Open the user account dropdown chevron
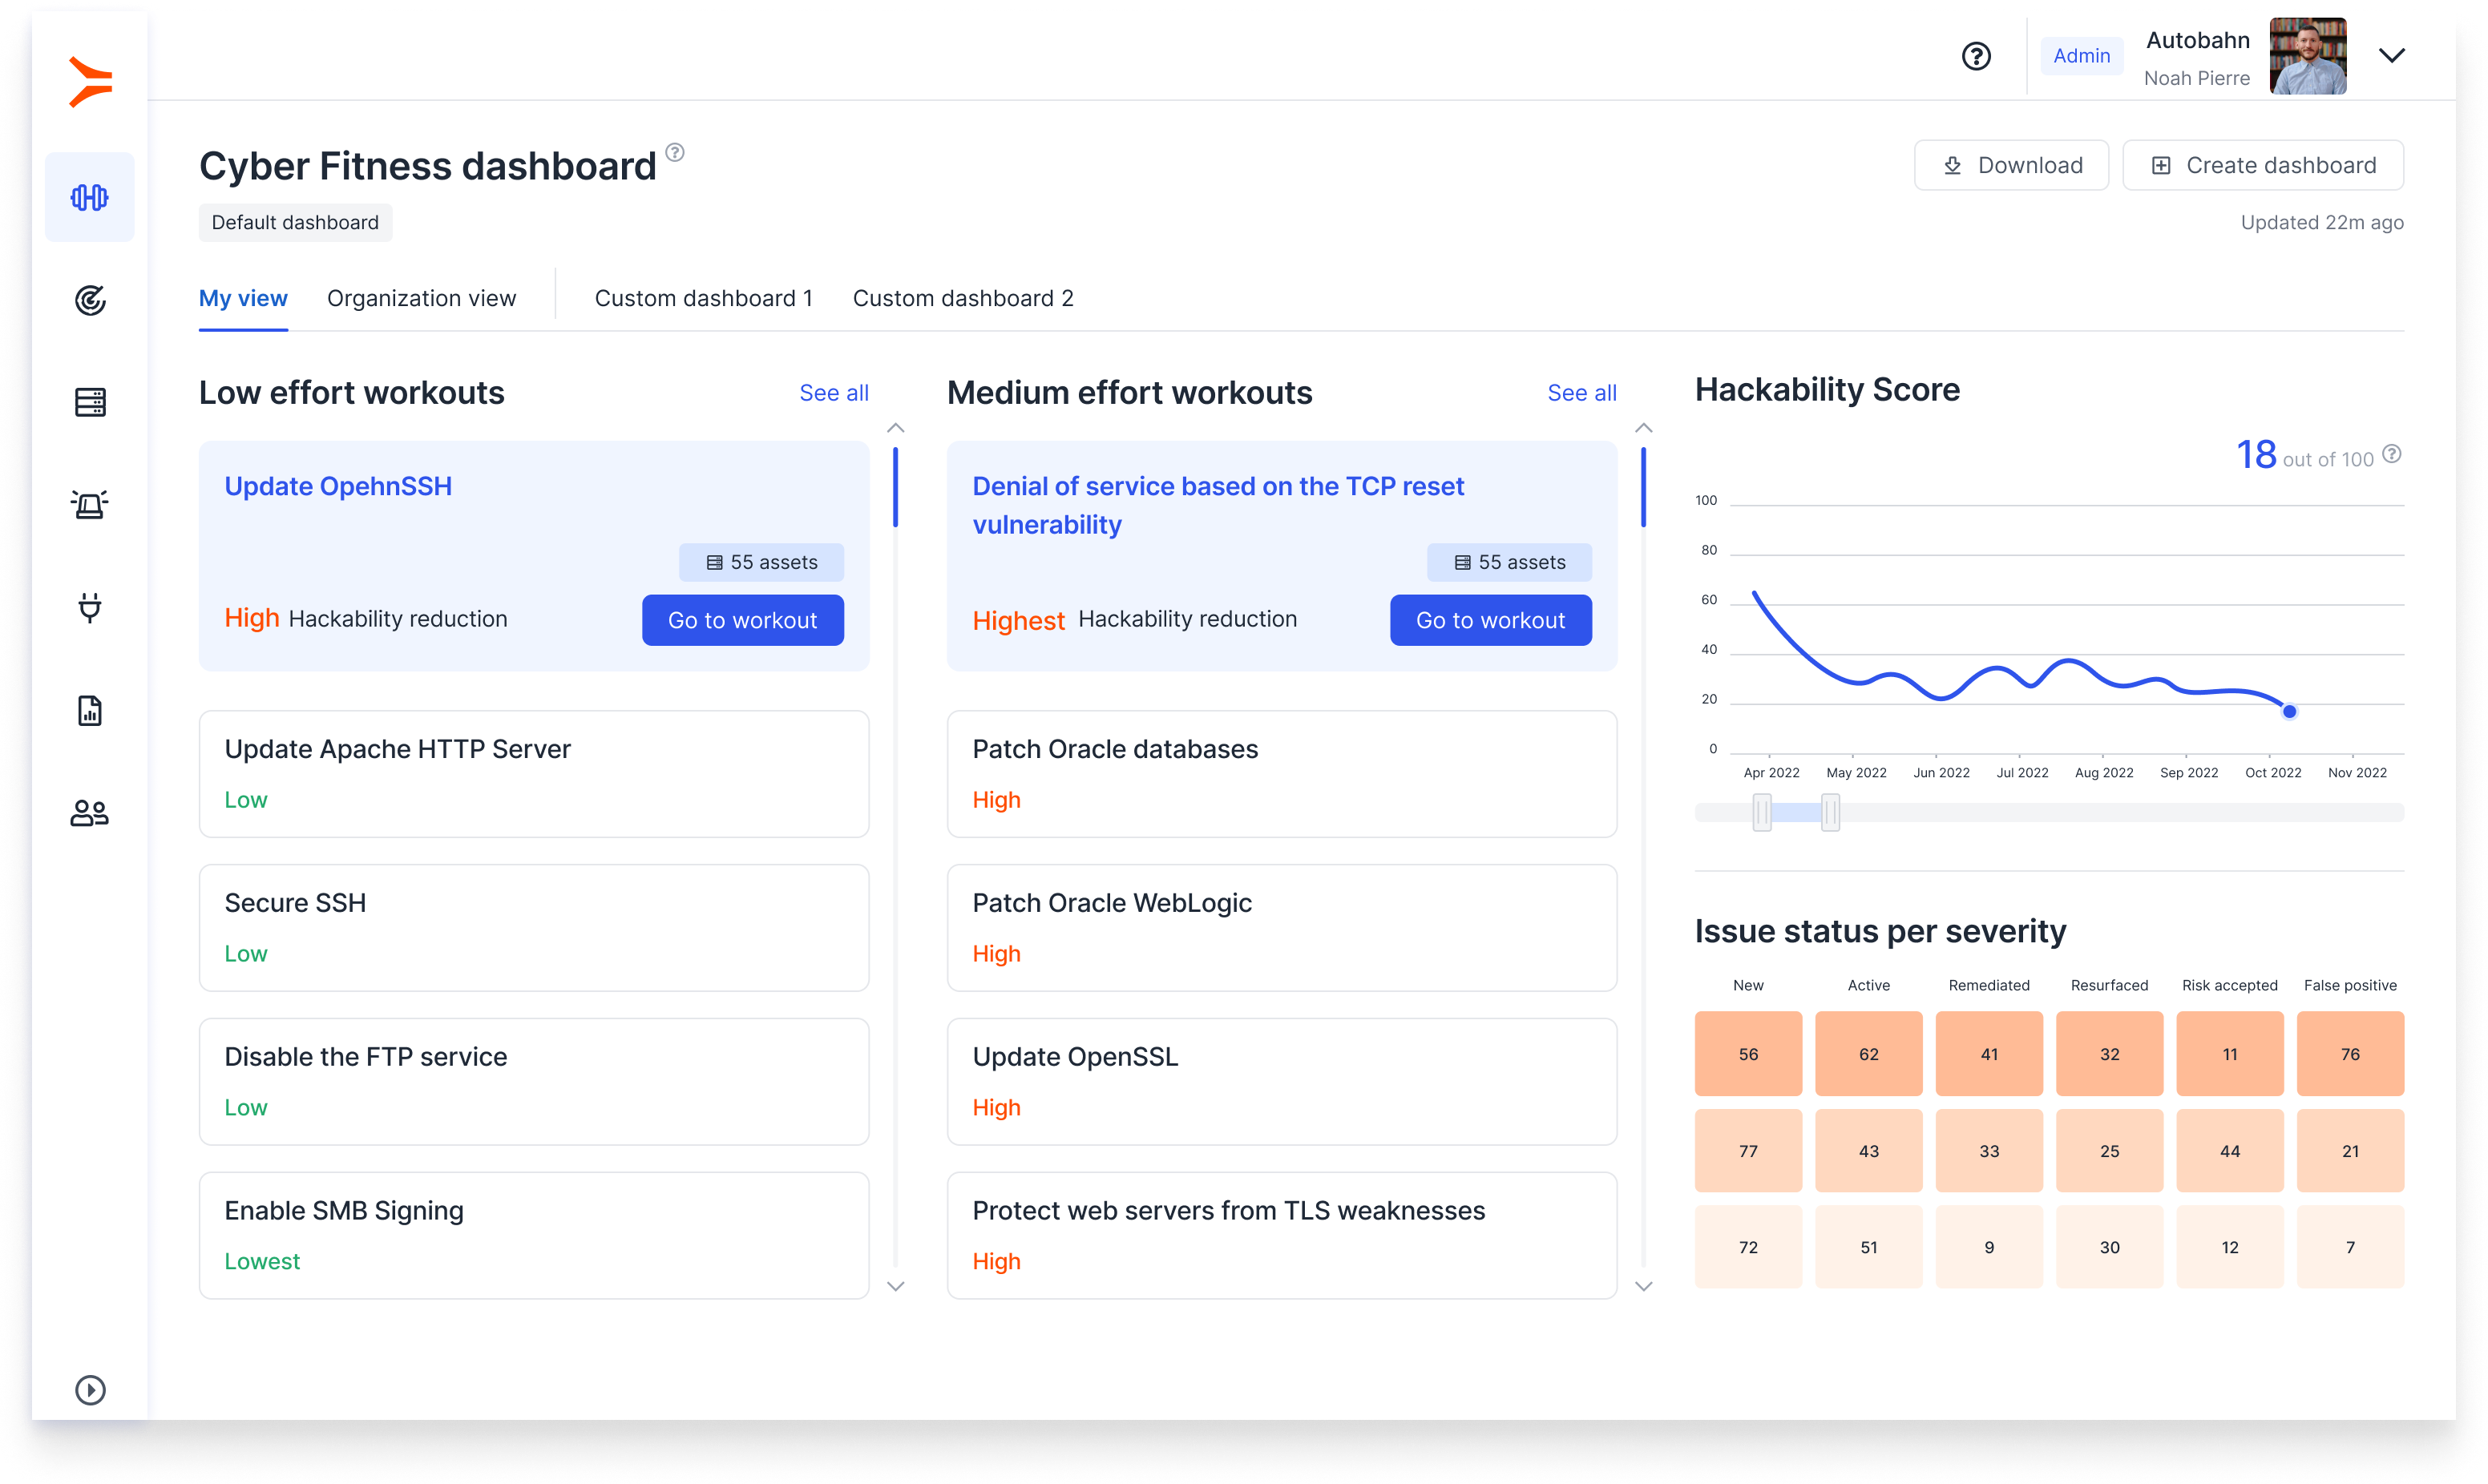 [x=2391, y=56]
